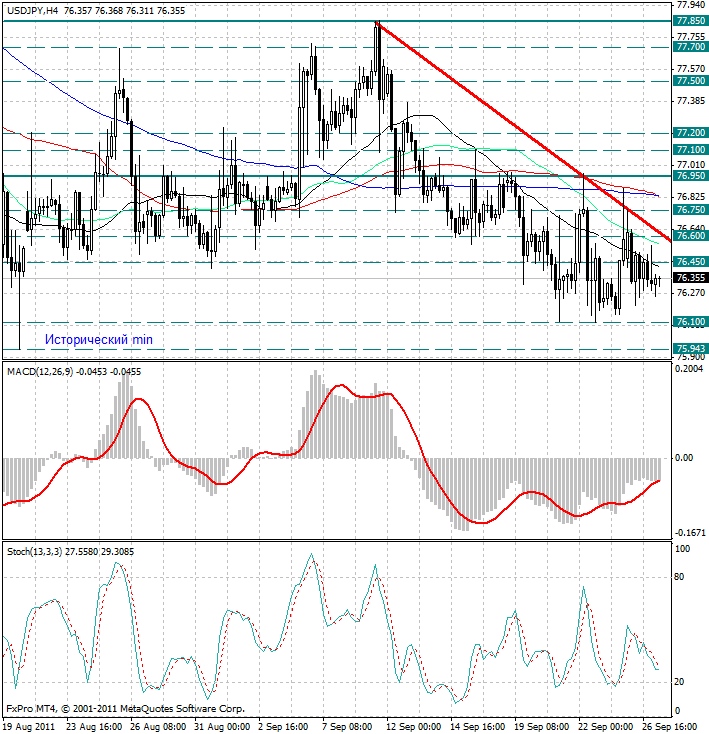
Task: Select the 76.600 price level label
Action: [690, 236]
